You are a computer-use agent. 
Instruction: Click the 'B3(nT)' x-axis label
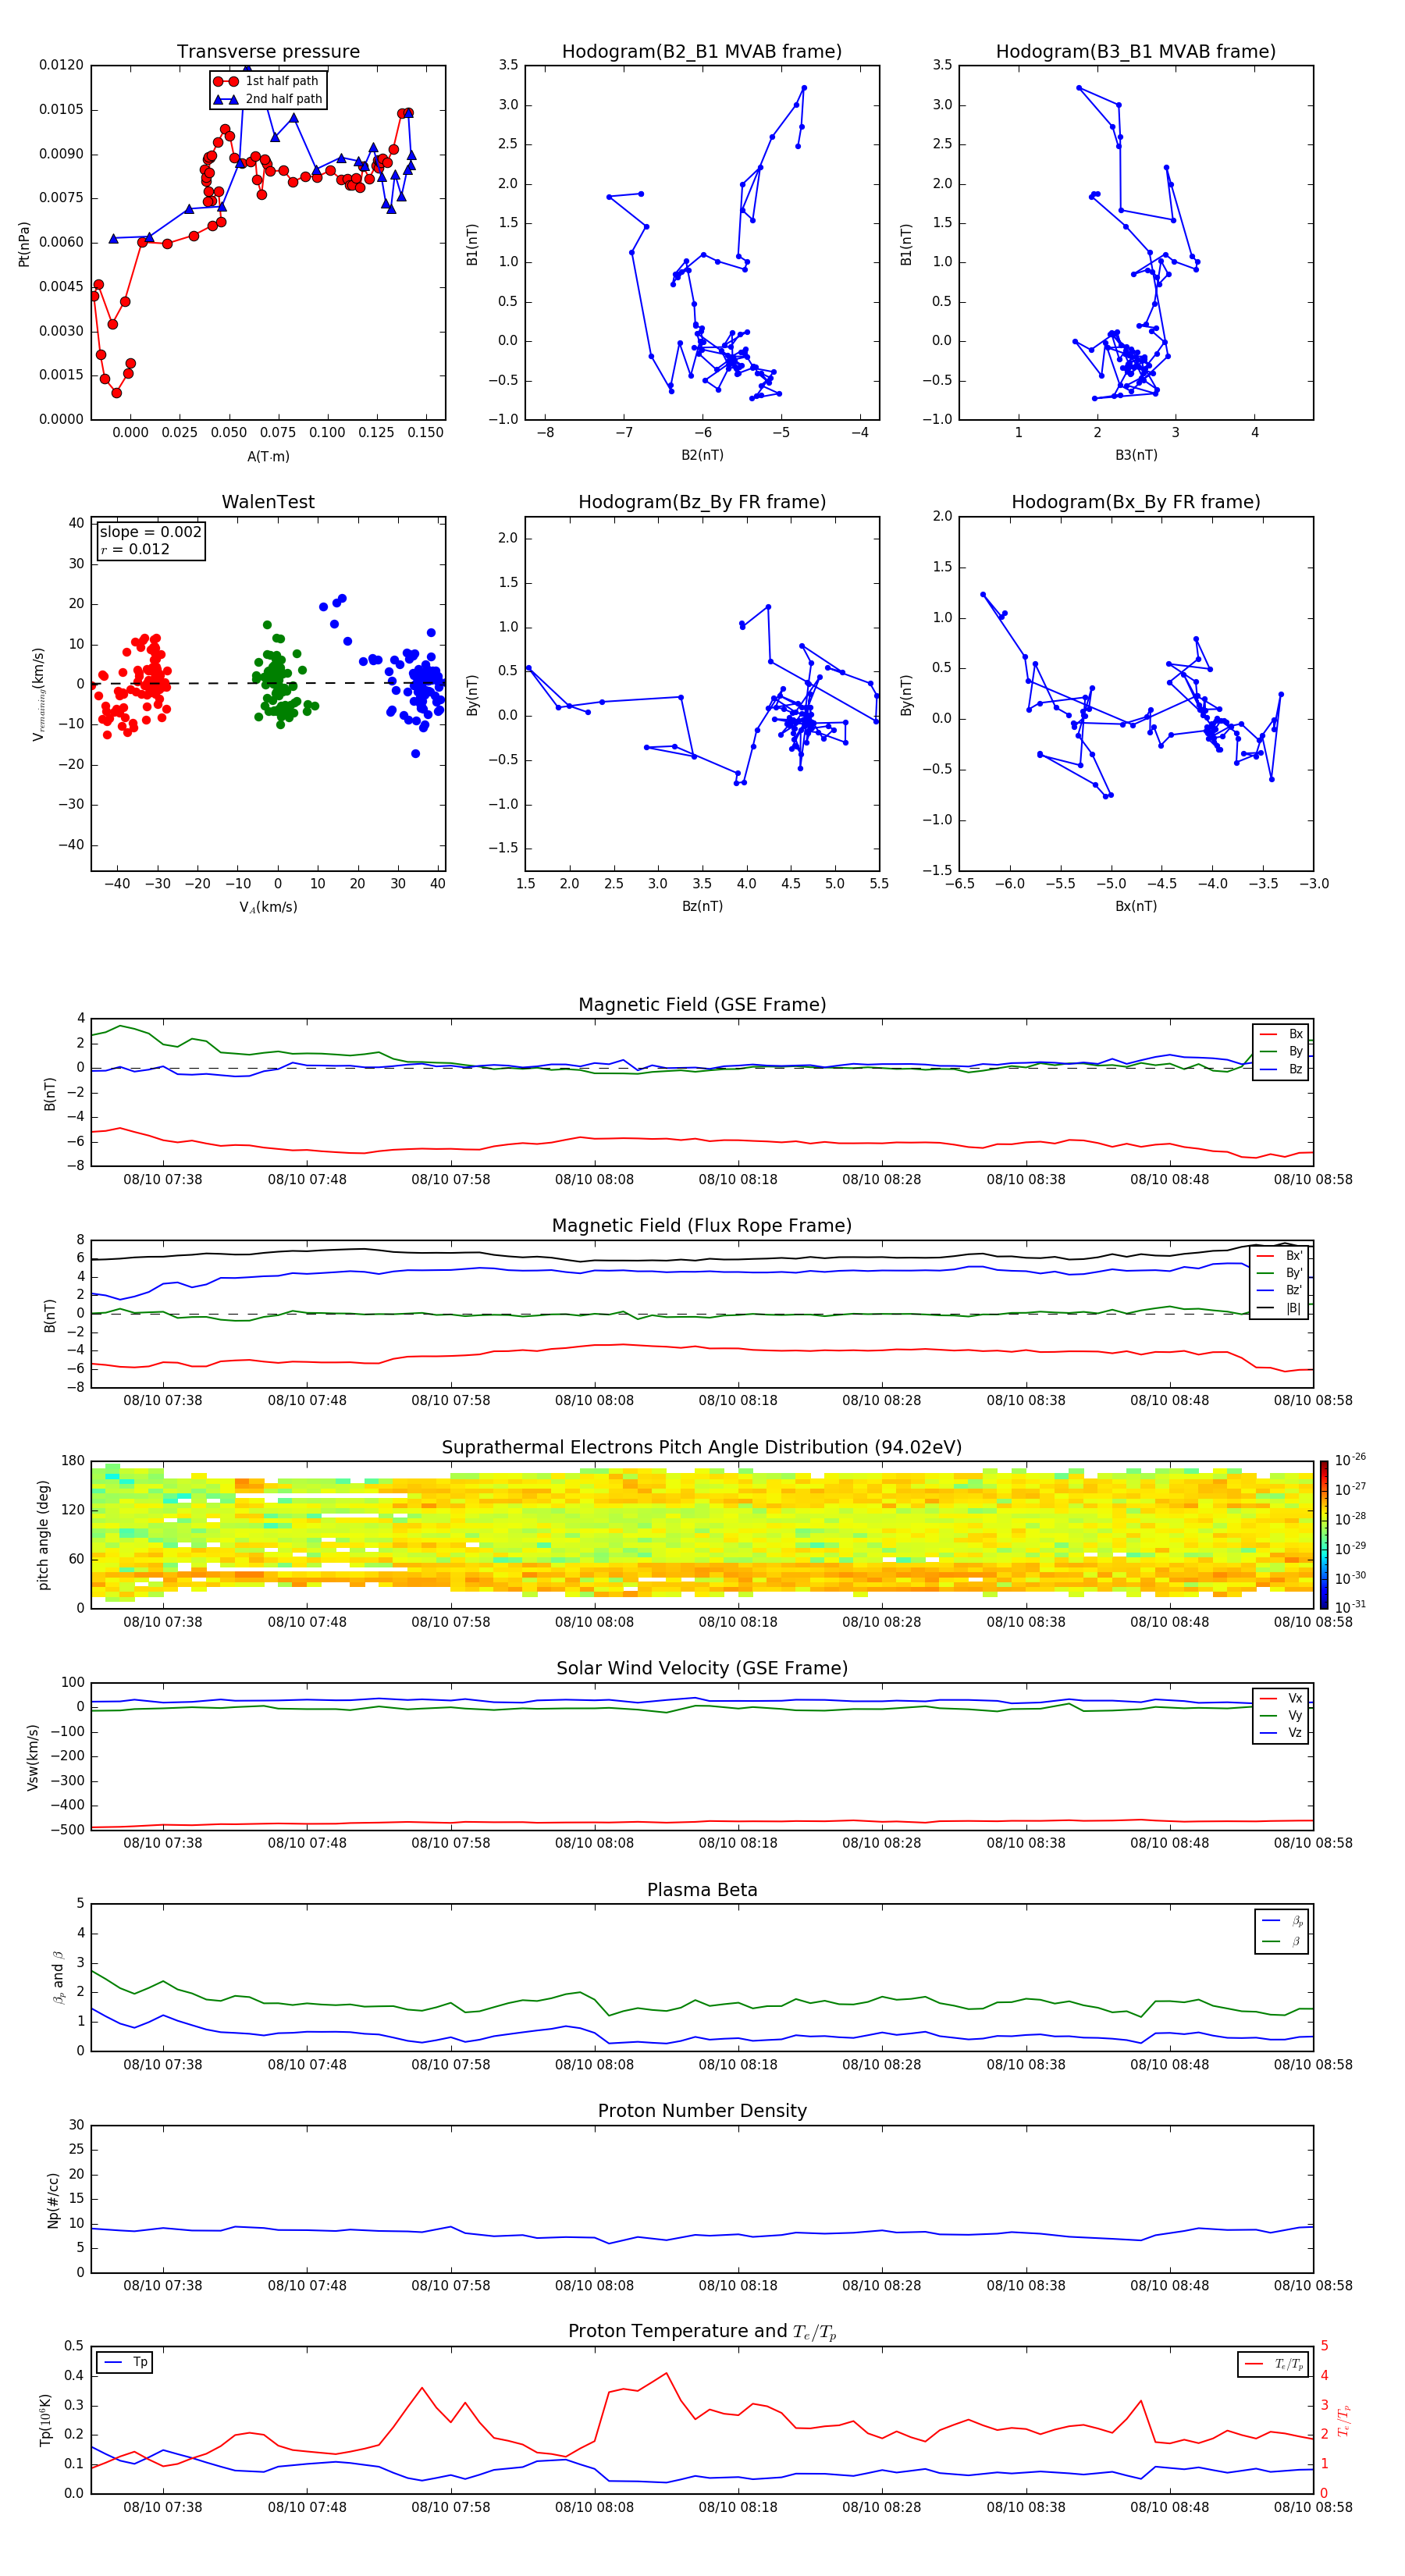pyautogui.click(x=1136, y=455)
